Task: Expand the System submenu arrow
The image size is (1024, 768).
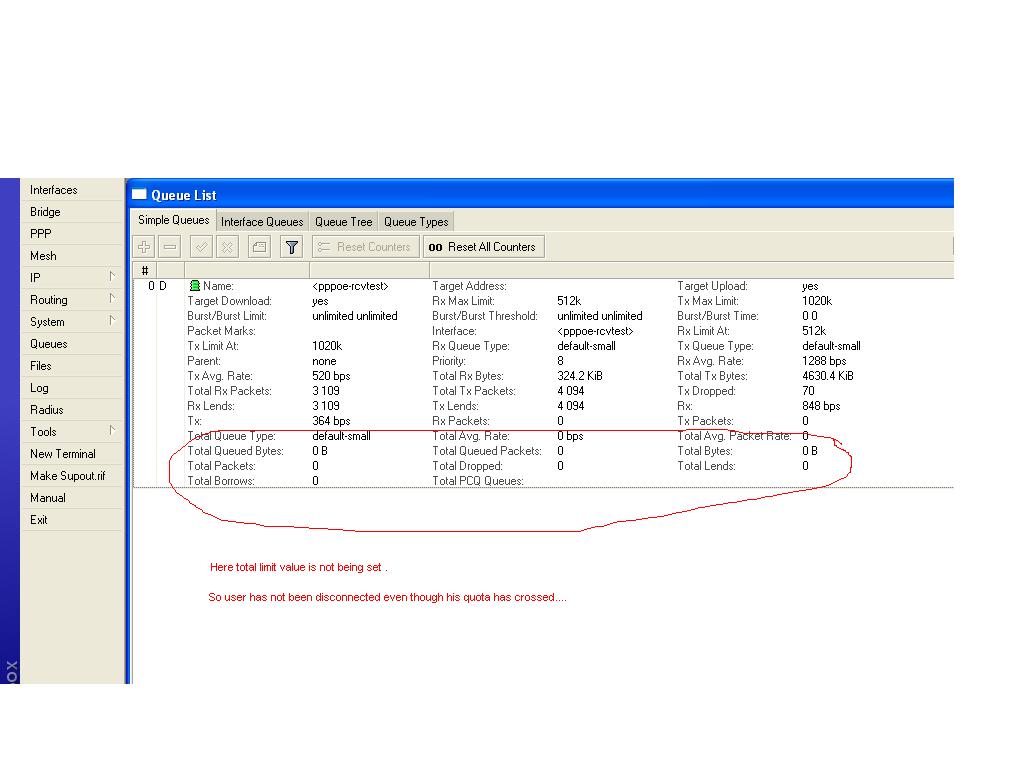Action: (x=112, y=321)
